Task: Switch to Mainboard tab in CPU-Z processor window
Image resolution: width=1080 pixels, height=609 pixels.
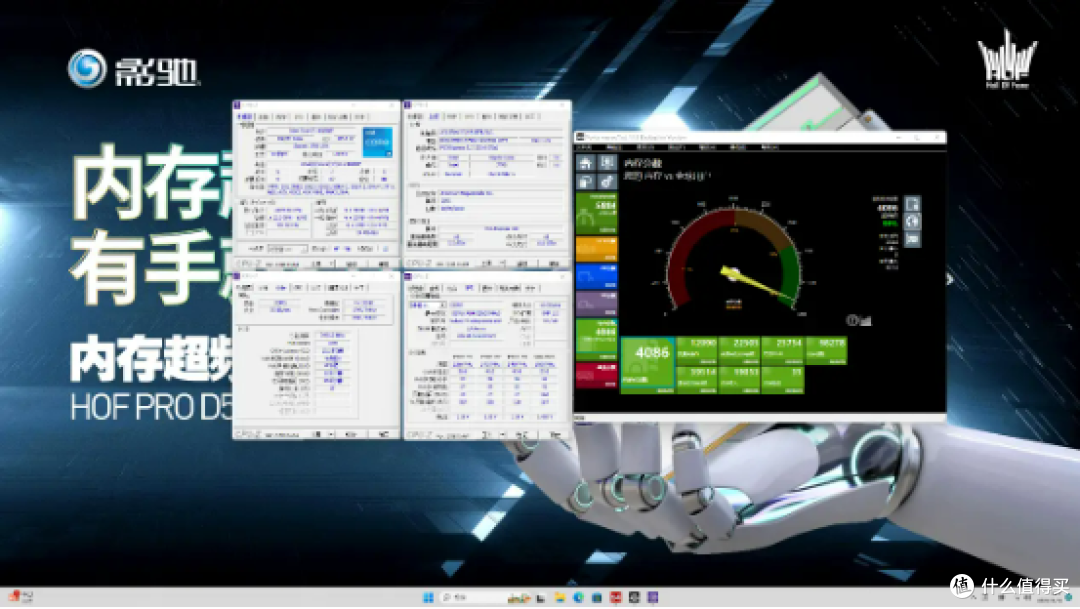Action: pyautogui.click(x=263, y=117)
